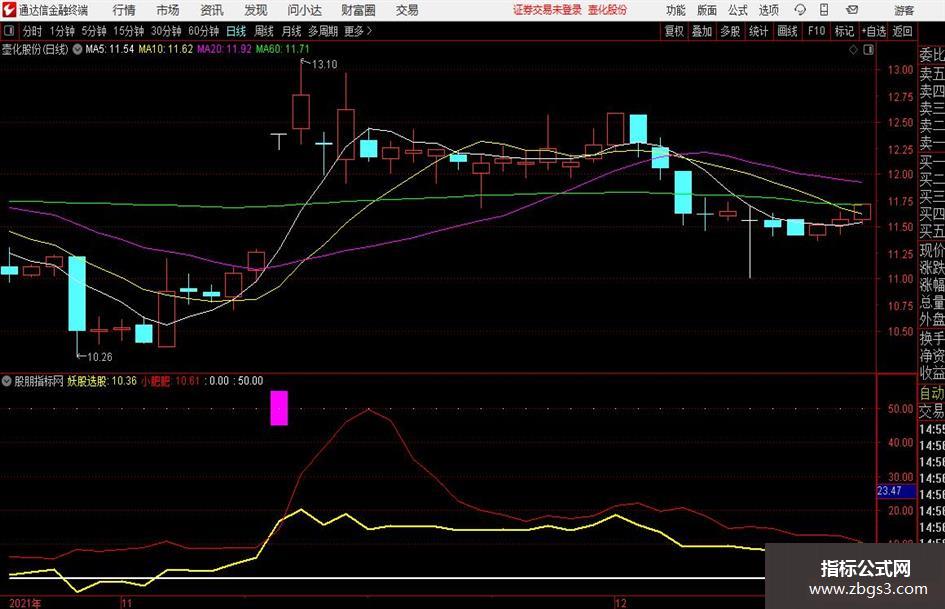
Task: Click the 10.26 low price label
Action: coord(99,357)
